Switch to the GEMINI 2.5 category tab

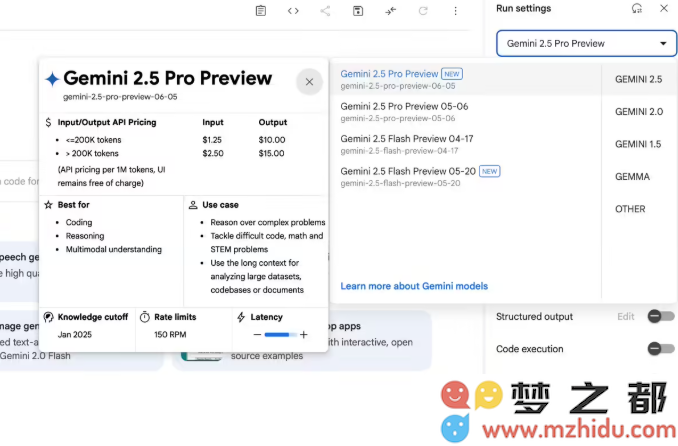(639, 79)
